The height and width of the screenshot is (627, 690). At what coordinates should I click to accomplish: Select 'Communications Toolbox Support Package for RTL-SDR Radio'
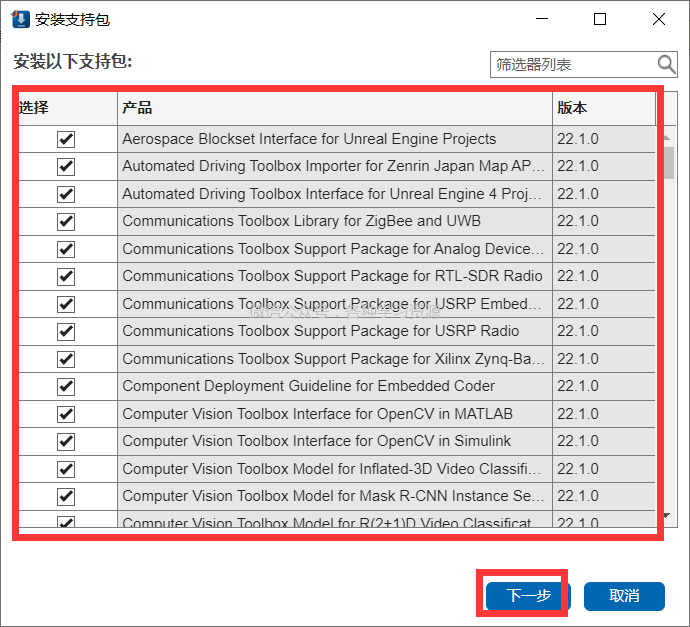pos(332,276)
